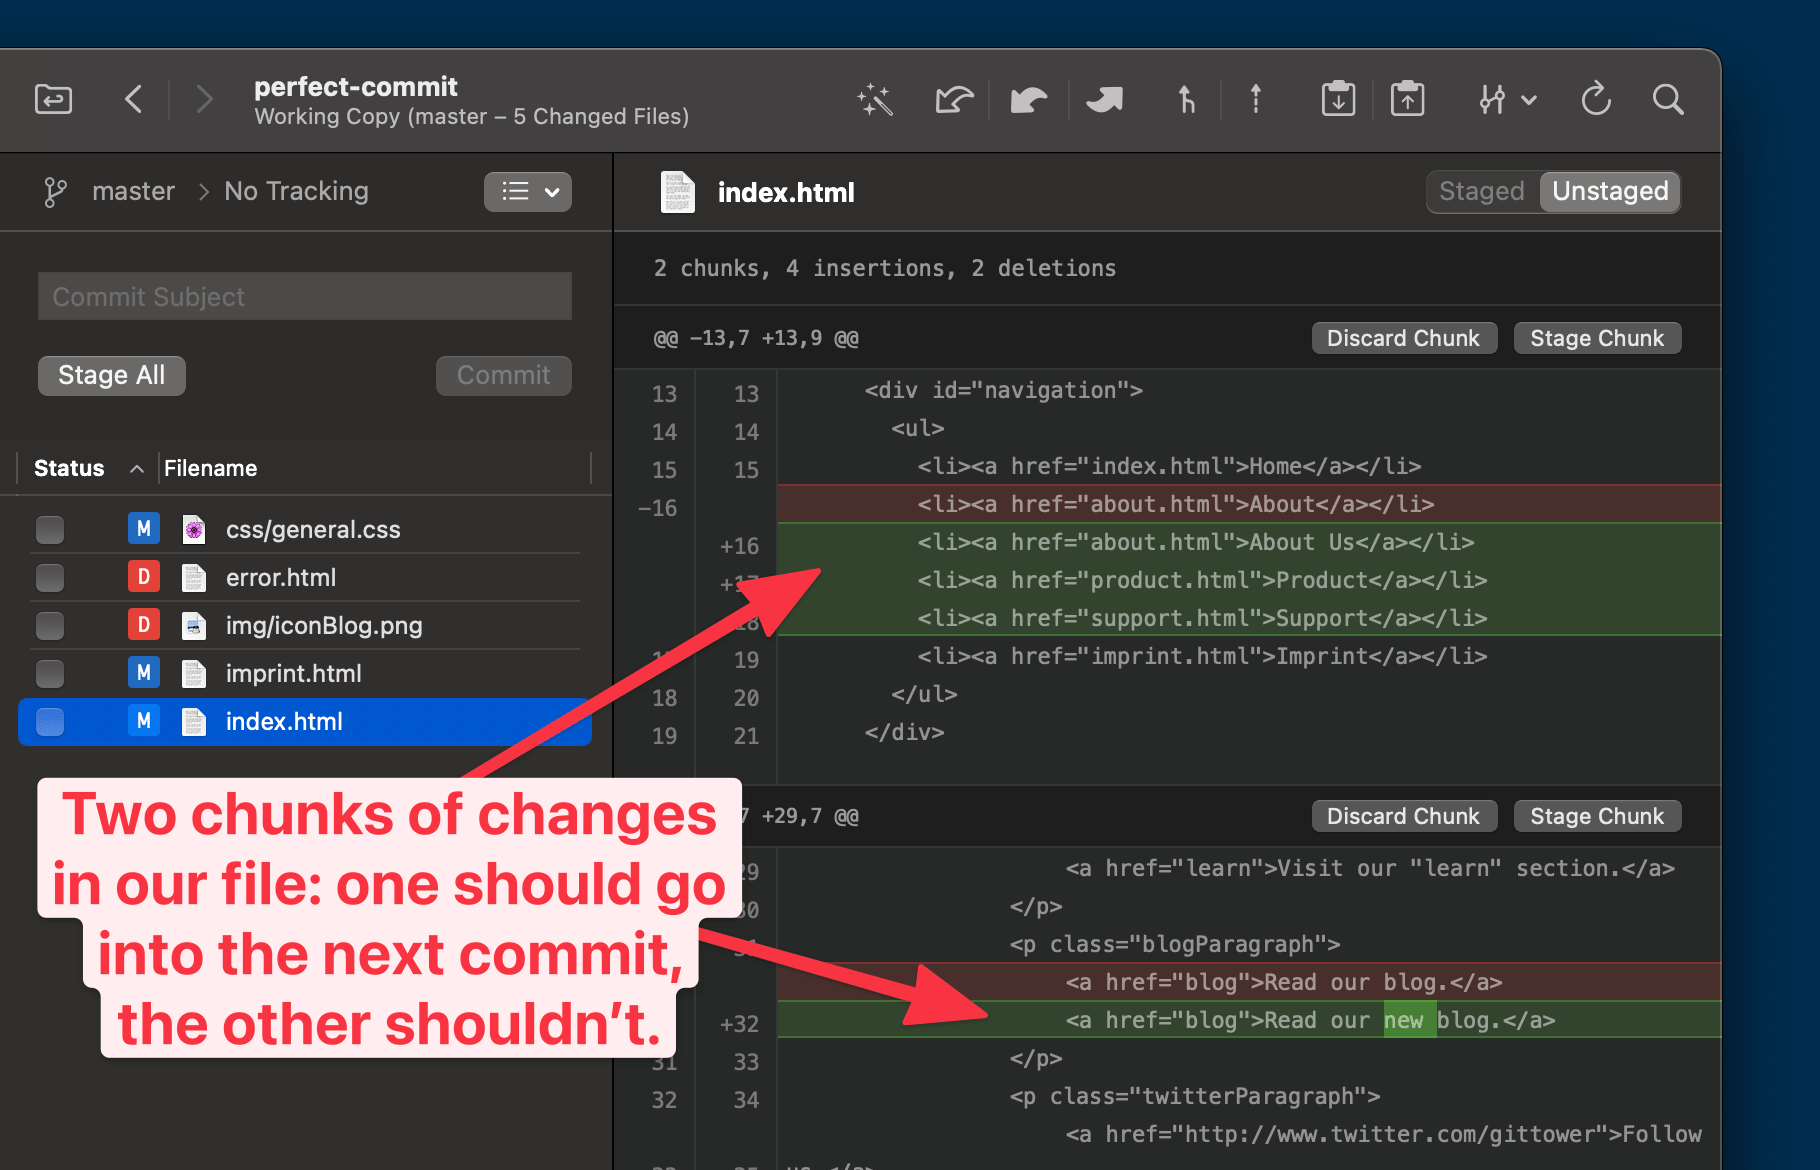This screenshot has width=1820, height=1170.
Task: Click the img/iconBlog.png image file icon
Action: point(194,625)
